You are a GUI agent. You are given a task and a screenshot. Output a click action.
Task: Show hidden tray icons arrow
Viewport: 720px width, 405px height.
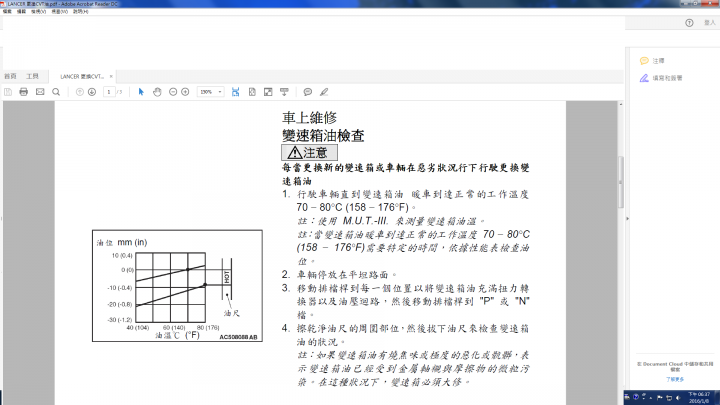651,398
